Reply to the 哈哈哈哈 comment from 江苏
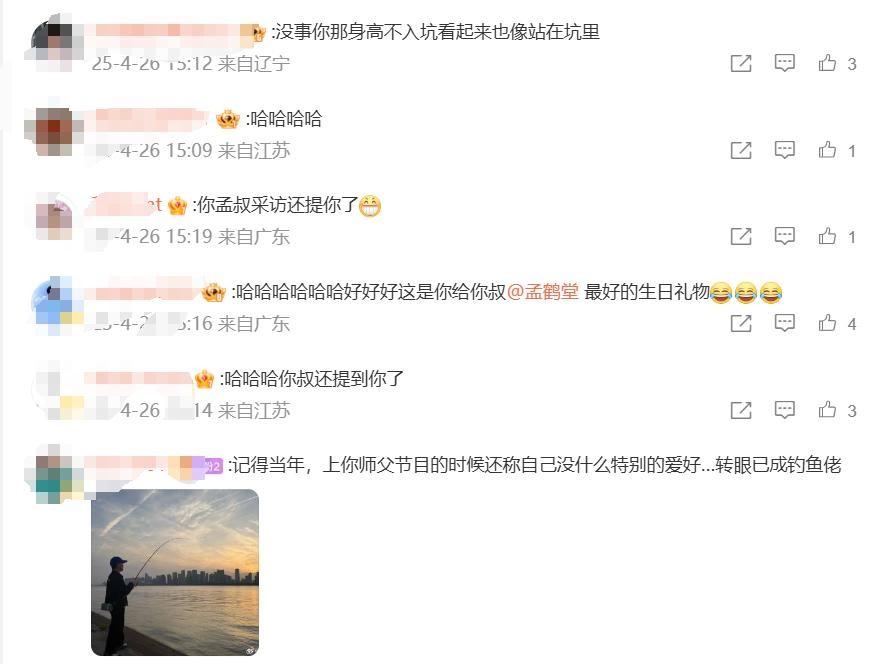 pyautogui.click(x=784, y=150)
